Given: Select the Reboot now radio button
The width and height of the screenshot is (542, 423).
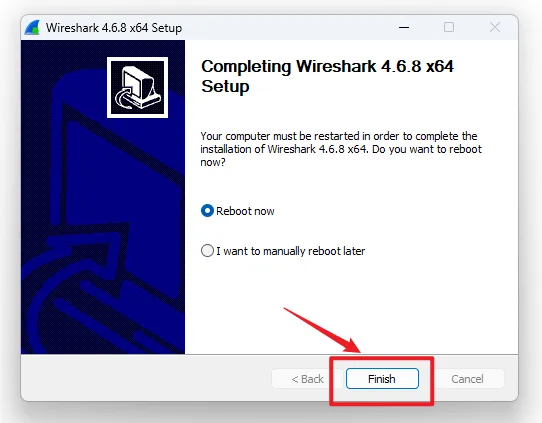Looking at the screenshot, I should [207, 211].
